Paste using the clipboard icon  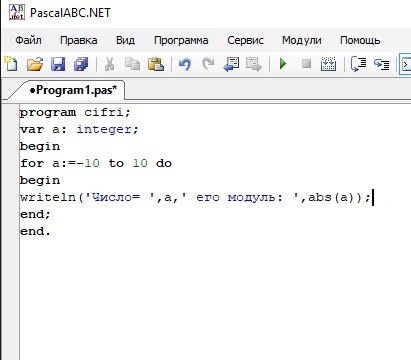pos(156,63)
